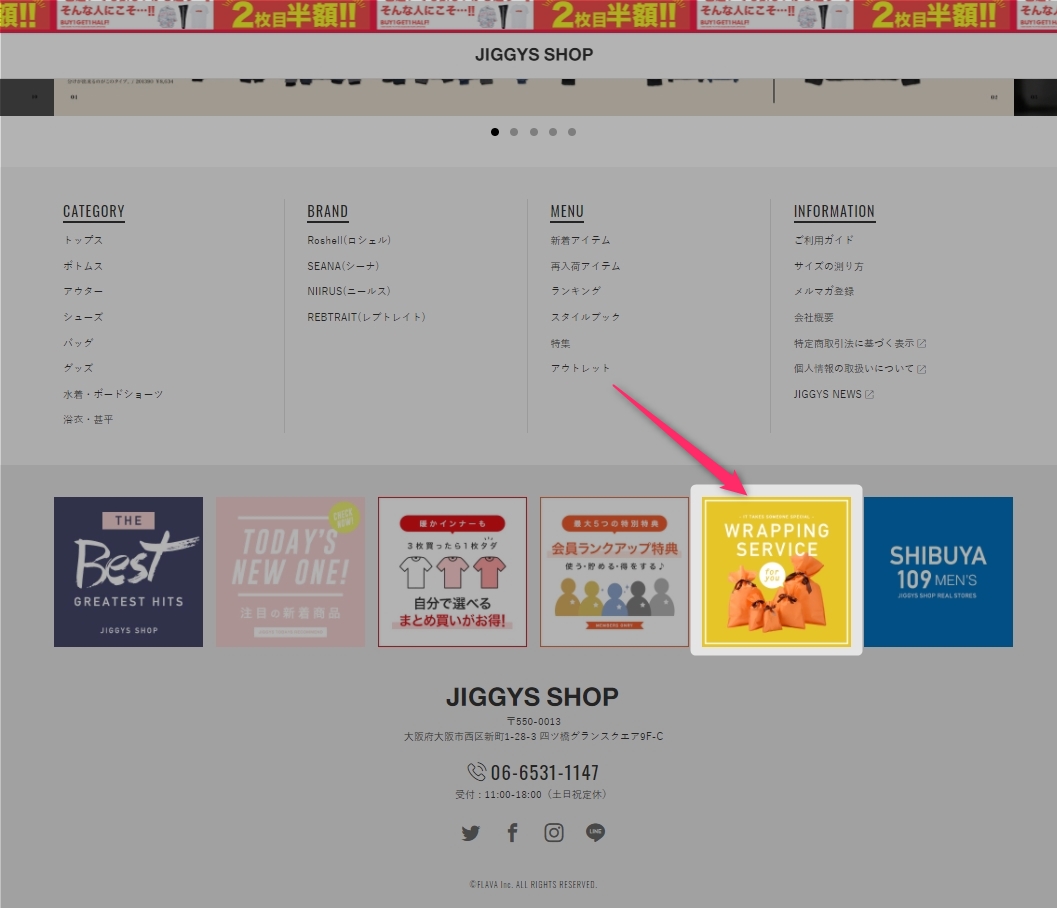Open the Roshell(ロシェル) brand link

(349, 240)
